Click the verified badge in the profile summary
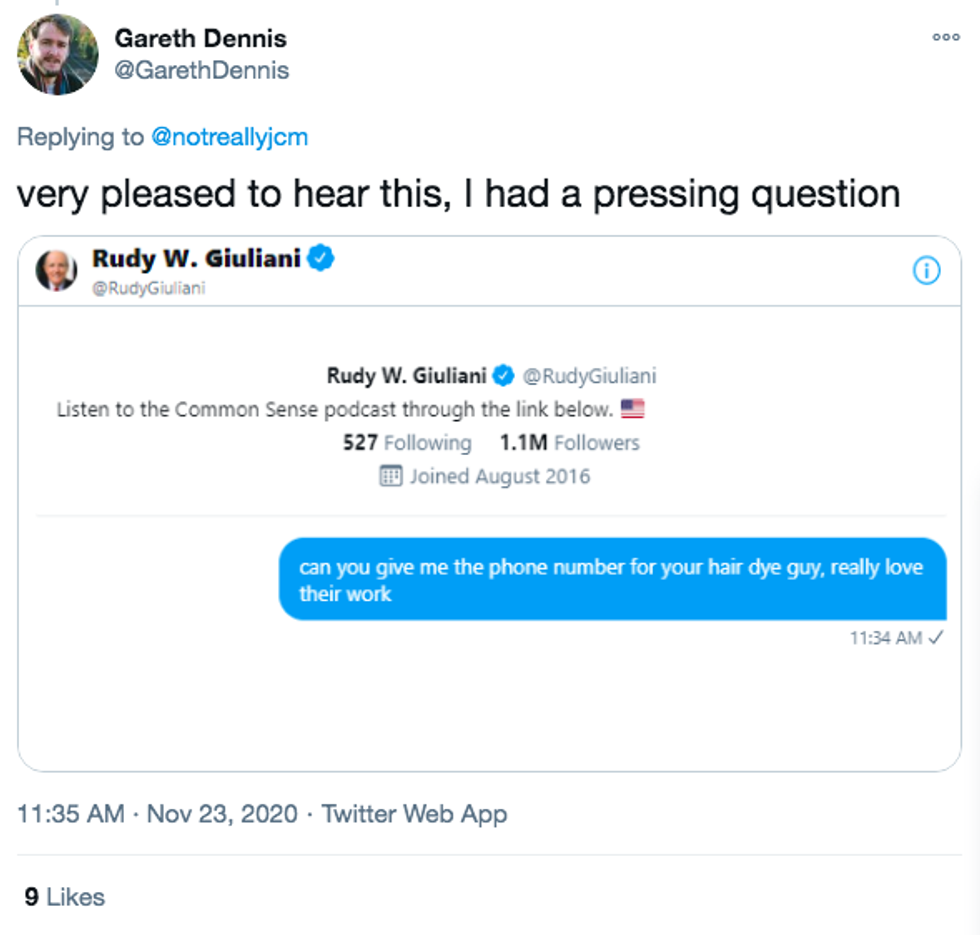 coord(505,376)
